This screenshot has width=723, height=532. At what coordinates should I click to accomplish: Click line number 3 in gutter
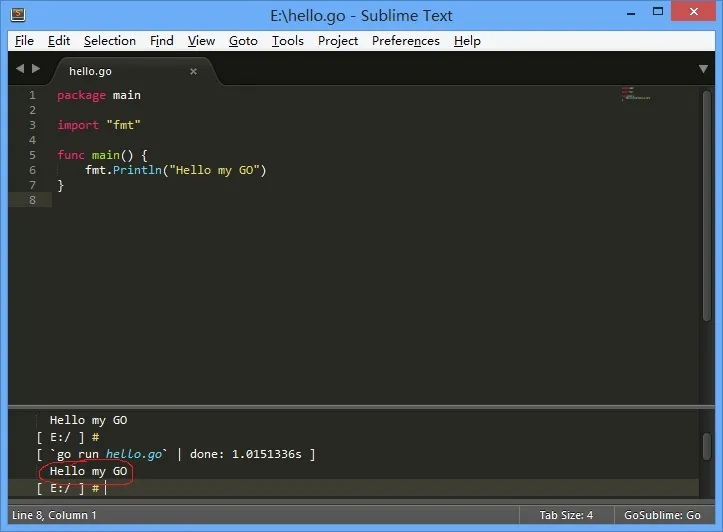tap(32, 125)
